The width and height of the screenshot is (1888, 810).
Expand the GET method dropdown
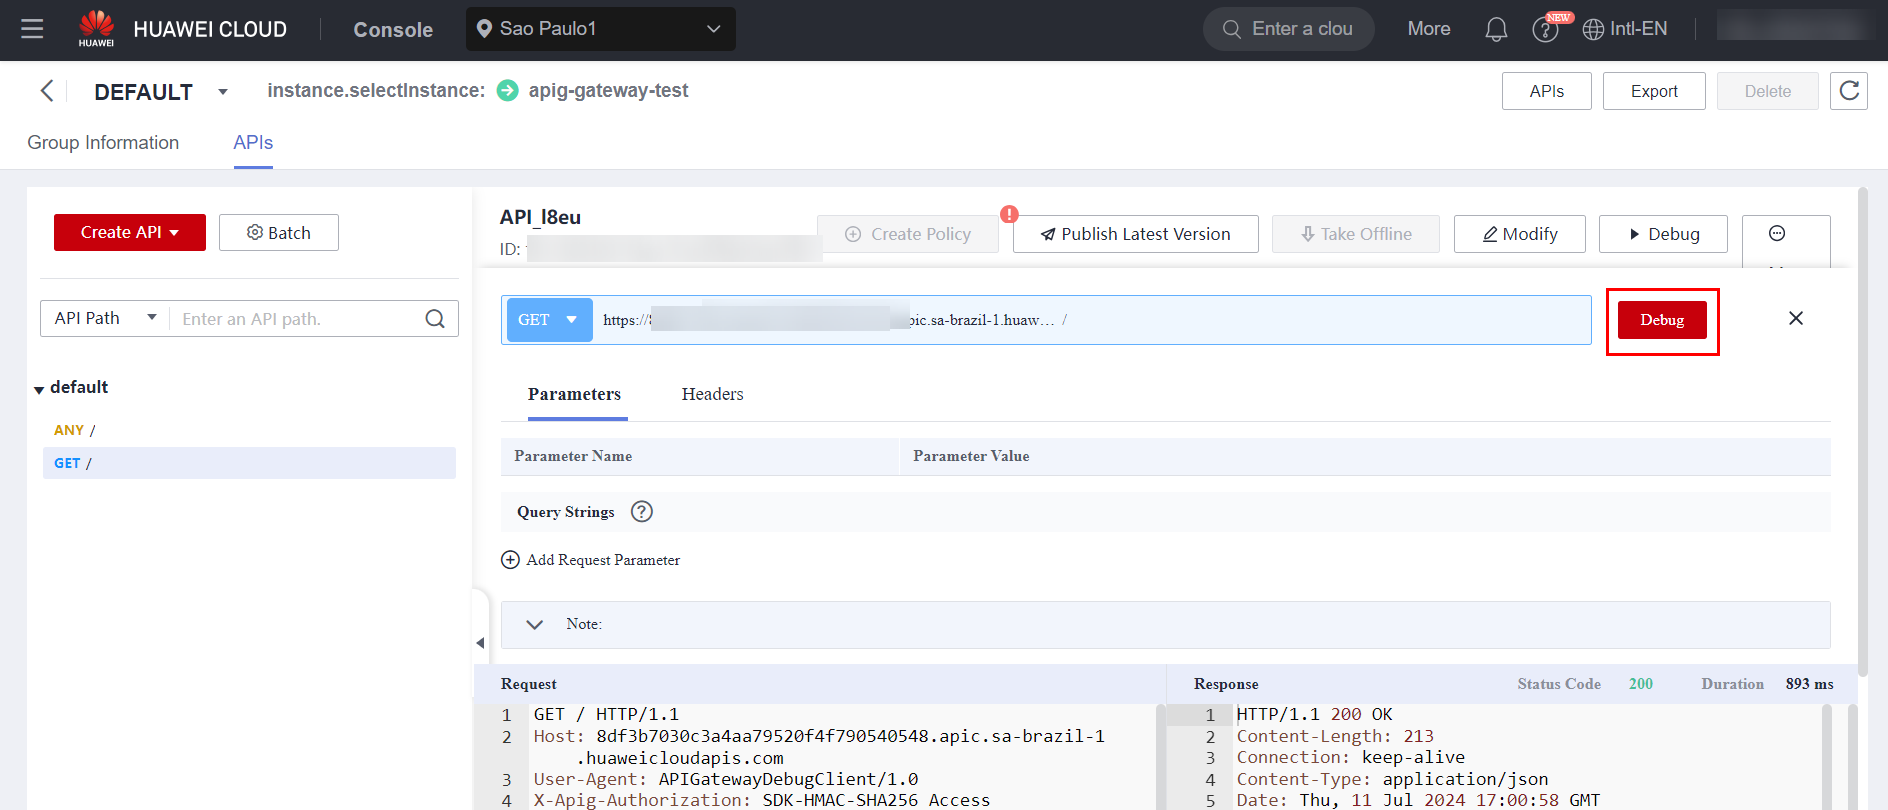pos(549,320)
